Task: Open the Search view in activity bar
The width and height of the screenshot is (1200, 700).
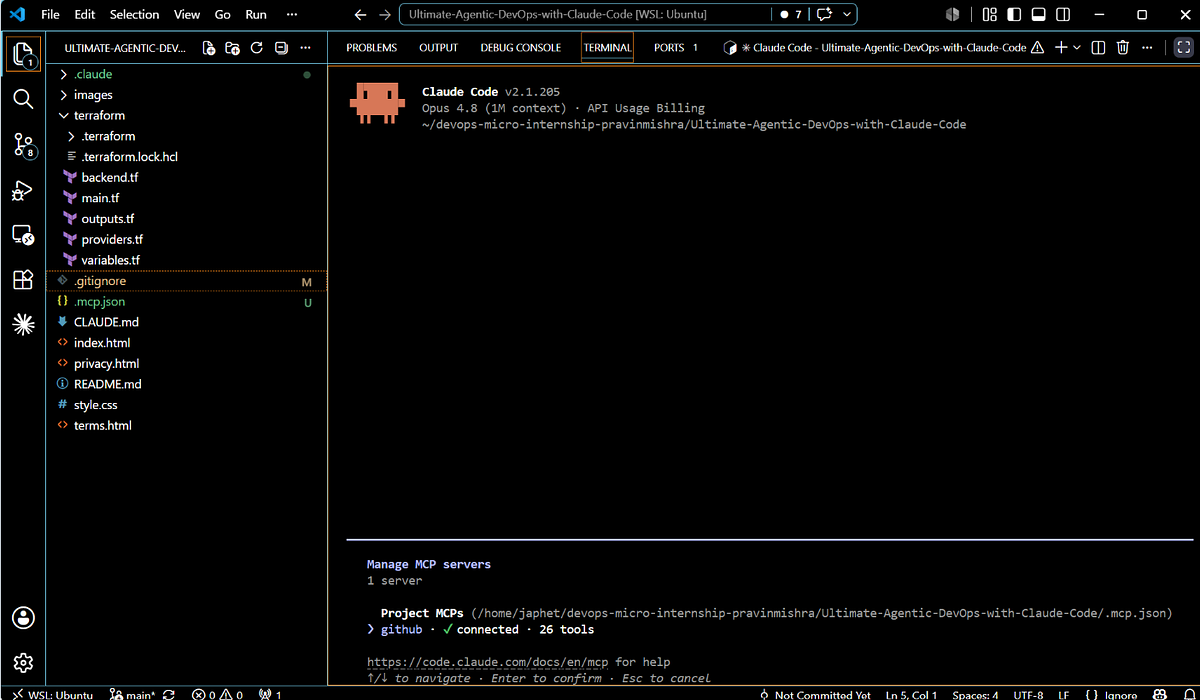Action: click(23, 98)
